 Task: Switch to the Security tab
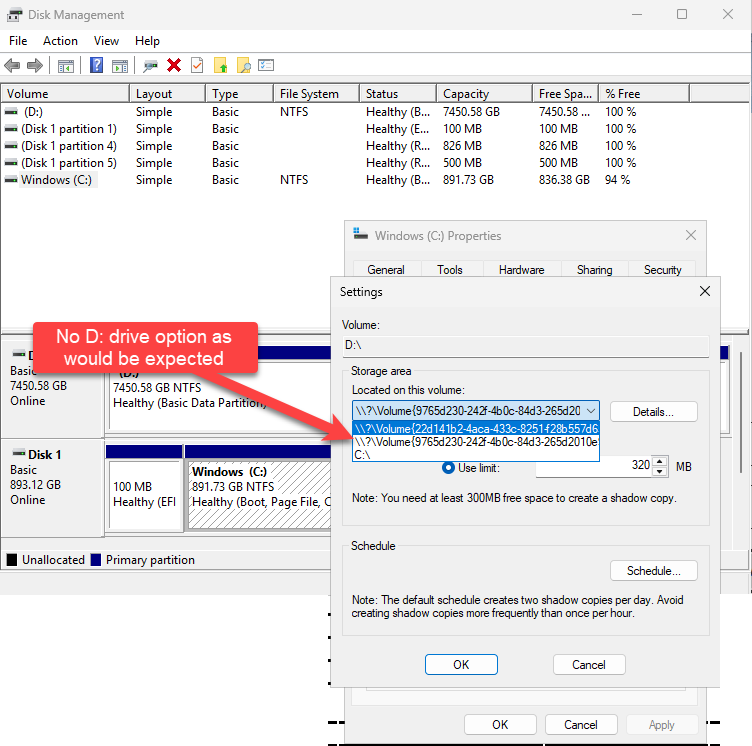point(662,270)
